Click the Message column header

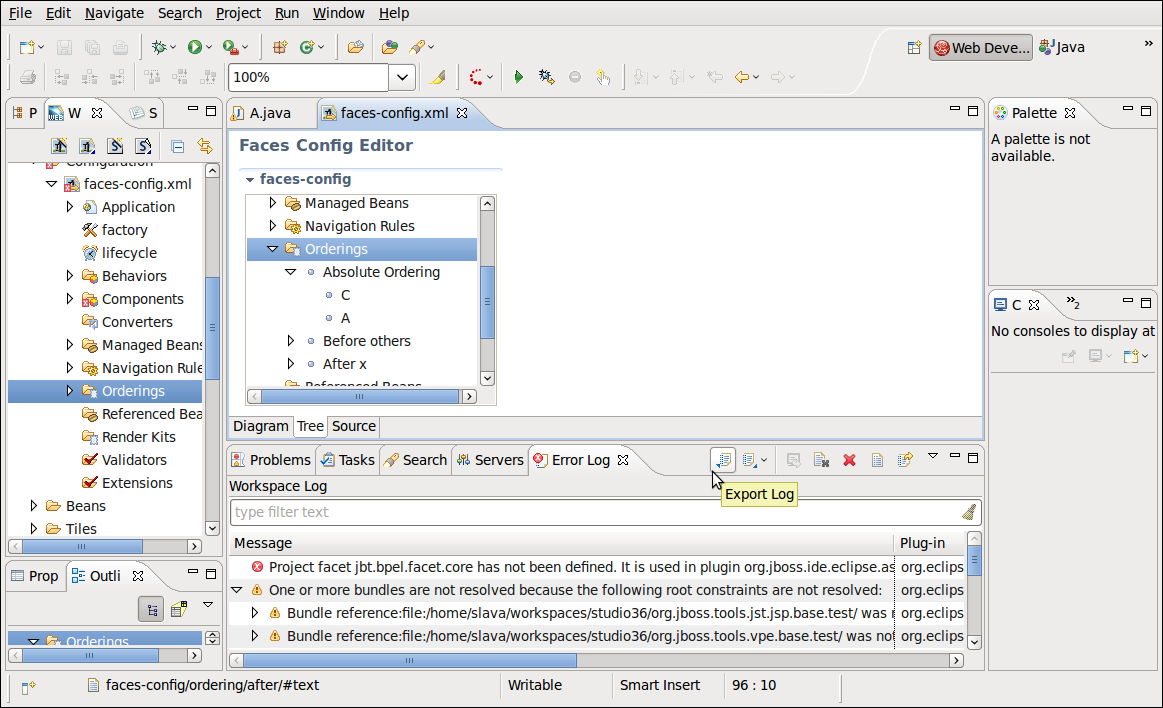pyautogui.click(x=561, y=543)
